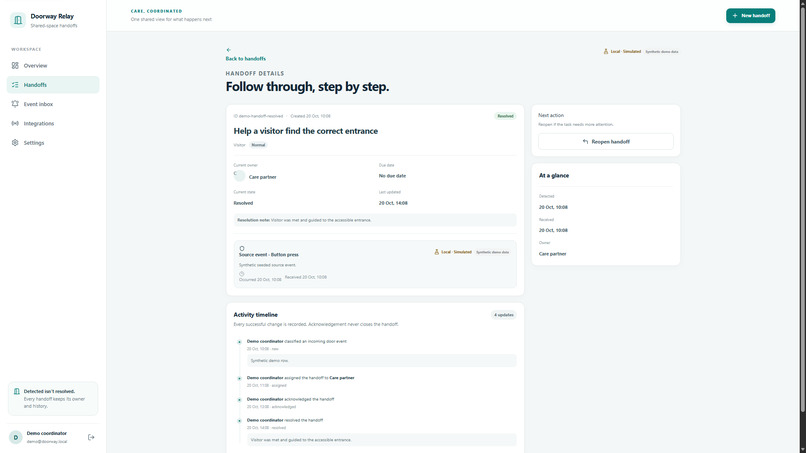This screenshot has width=806, height=453.
Task: Click the Overview grid icon in sidebar
Action: tap(15, 65)
